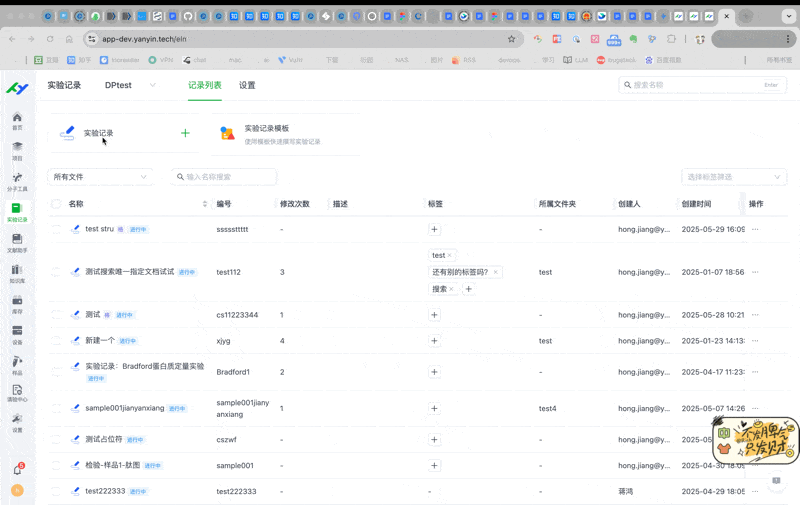Screen dimensions: 800x505
Task: Check the 新建一个 row checkbox
Action: click(x=56, y=341)
